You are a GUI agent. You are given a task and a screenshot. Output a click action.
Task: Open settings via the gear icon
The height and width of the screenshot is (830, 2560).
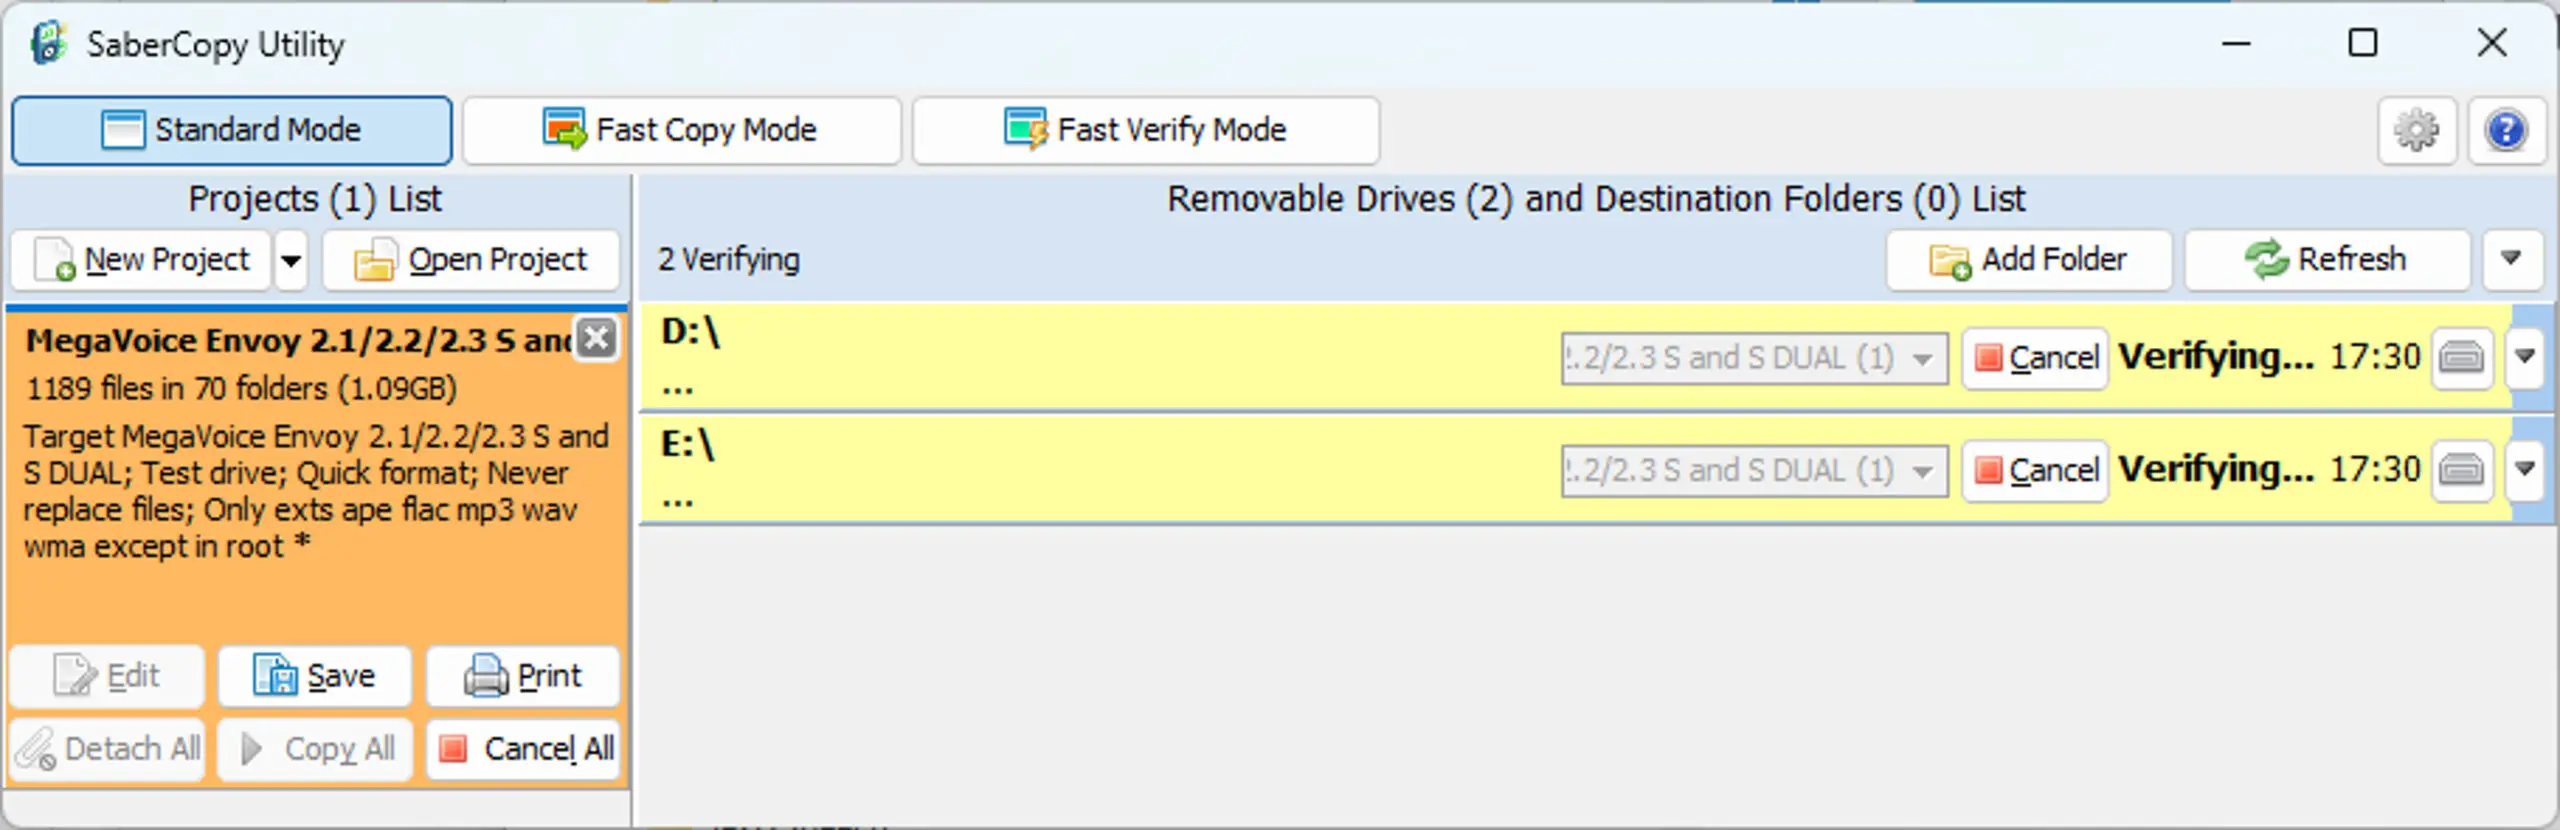point(2417,130)
